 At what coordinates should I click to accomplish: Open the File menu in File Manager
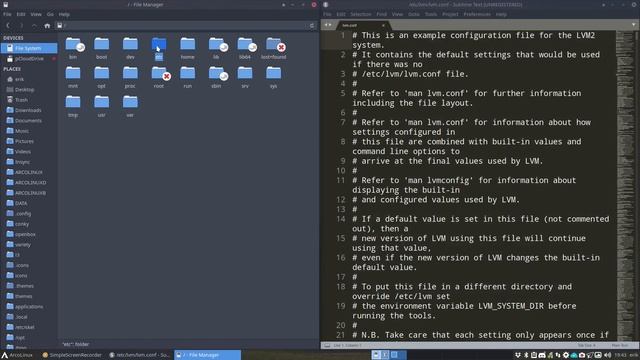pyautogui.click(x=7, y=14)
